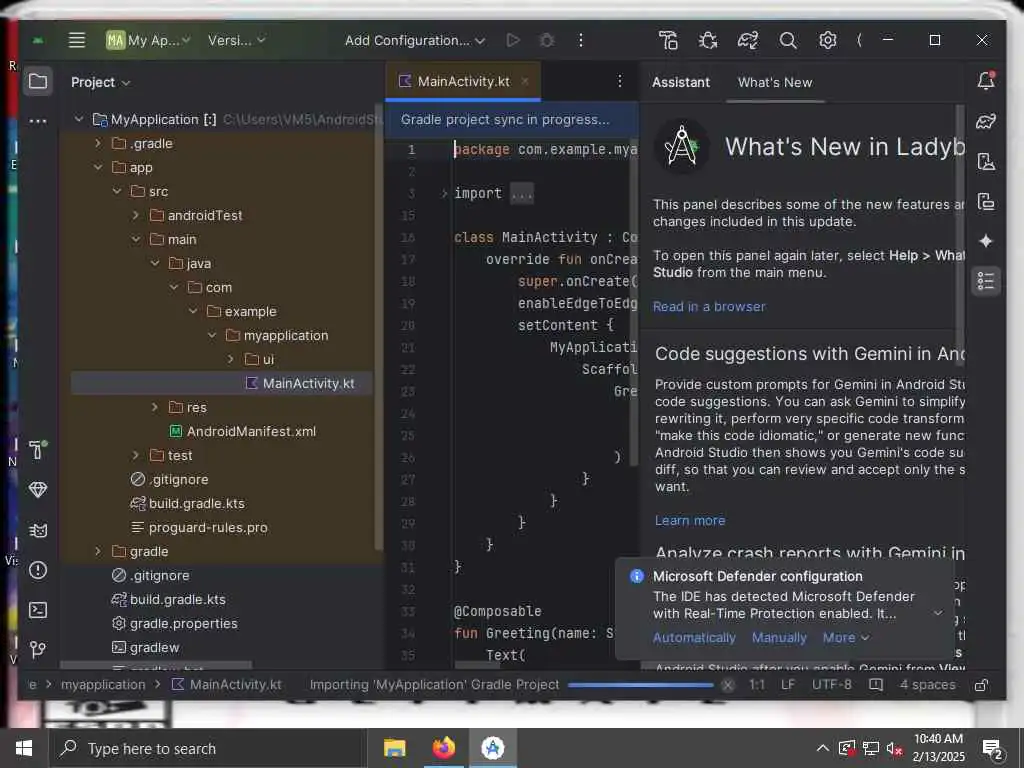Toggle read-only lock icon in status bar
1024x768 pixels.
pos(981,685)
